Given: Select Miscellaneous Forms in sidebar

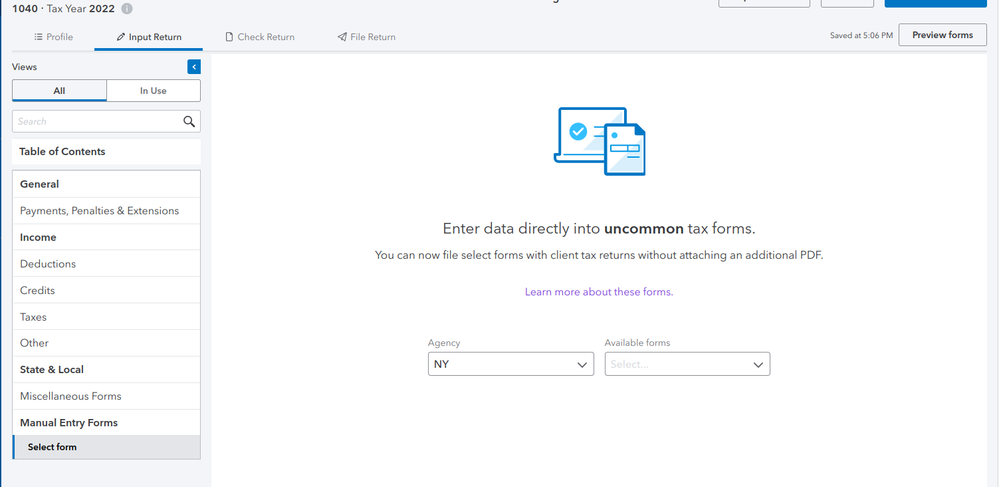Looking at the screenshot, I should coord(70,396).
